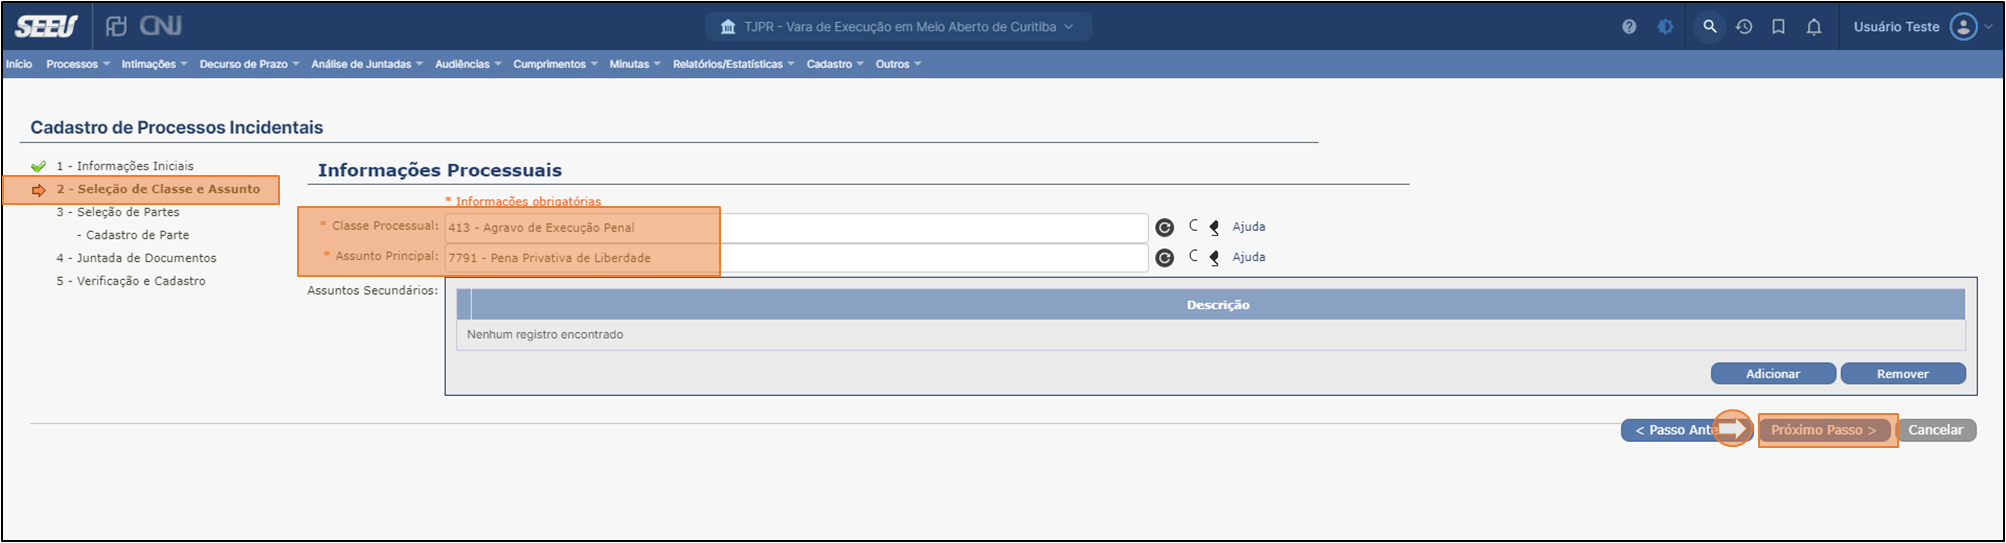Click the Adicionar button
This screenshot has height=543, width=2006.
pyautogui.click(x=1772, y=374)
